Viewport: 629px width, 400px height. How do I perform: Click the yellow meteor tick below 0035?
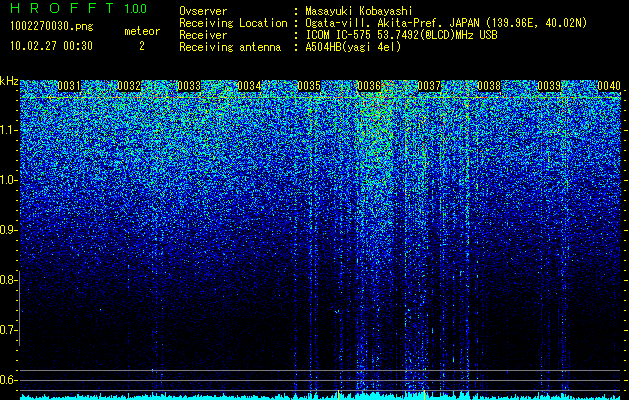(x=338, y=395)
